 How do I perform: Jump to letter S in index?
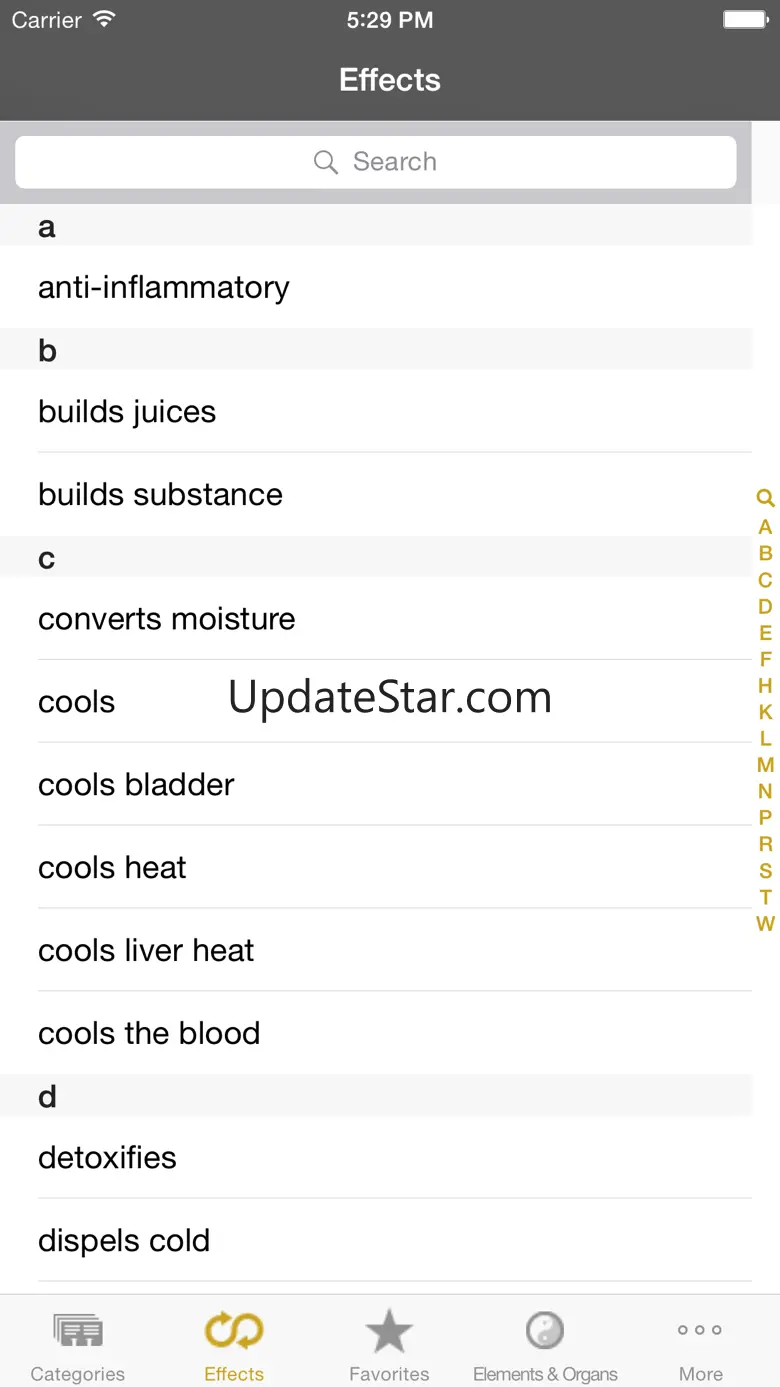pyautogui.click(x=765, y=871)
